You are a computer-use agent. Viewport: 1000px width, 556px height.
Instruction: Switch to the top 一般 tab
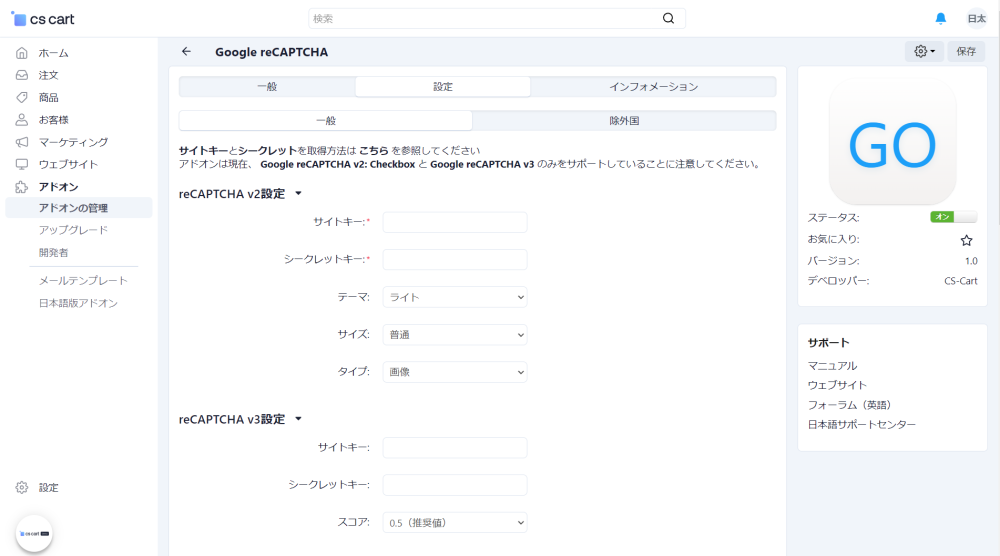pos(267,87)
